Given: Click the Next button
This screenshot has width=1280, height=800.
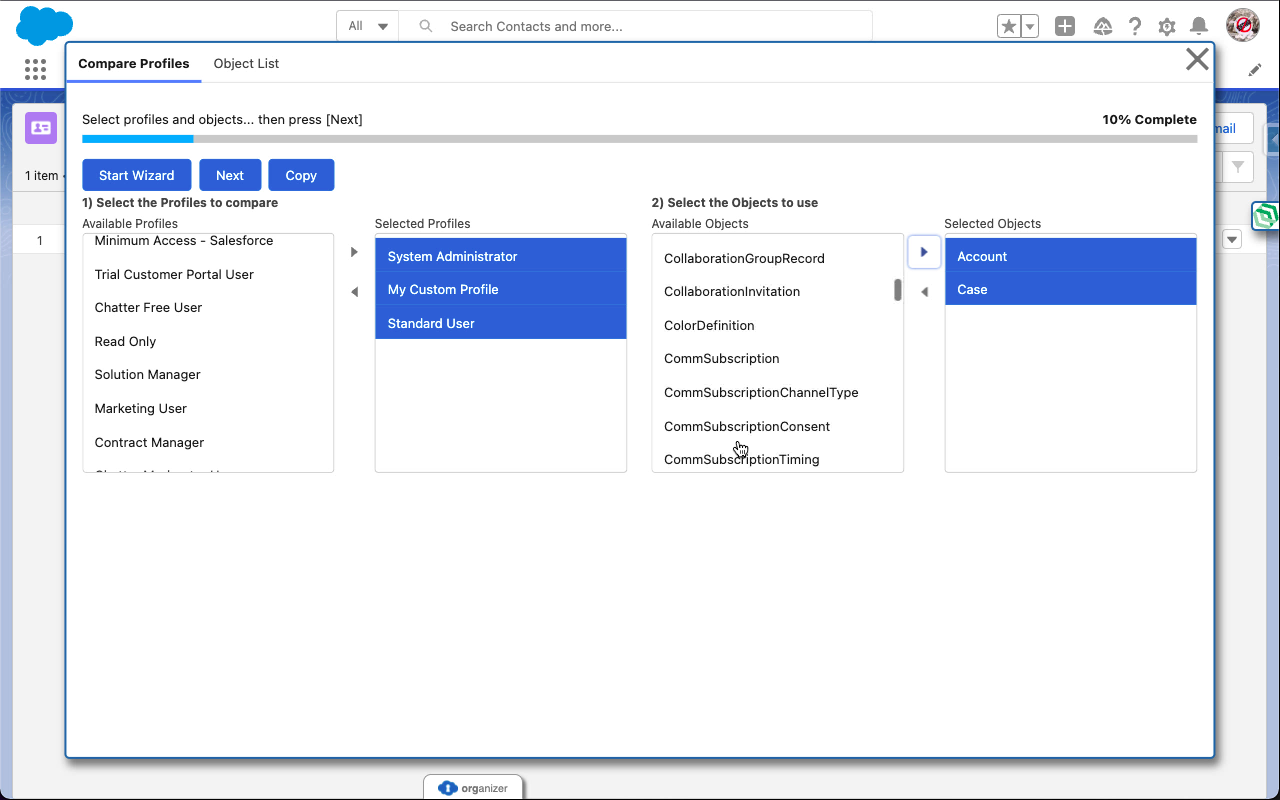Looking at the screenshot, I should coord(230,175).
